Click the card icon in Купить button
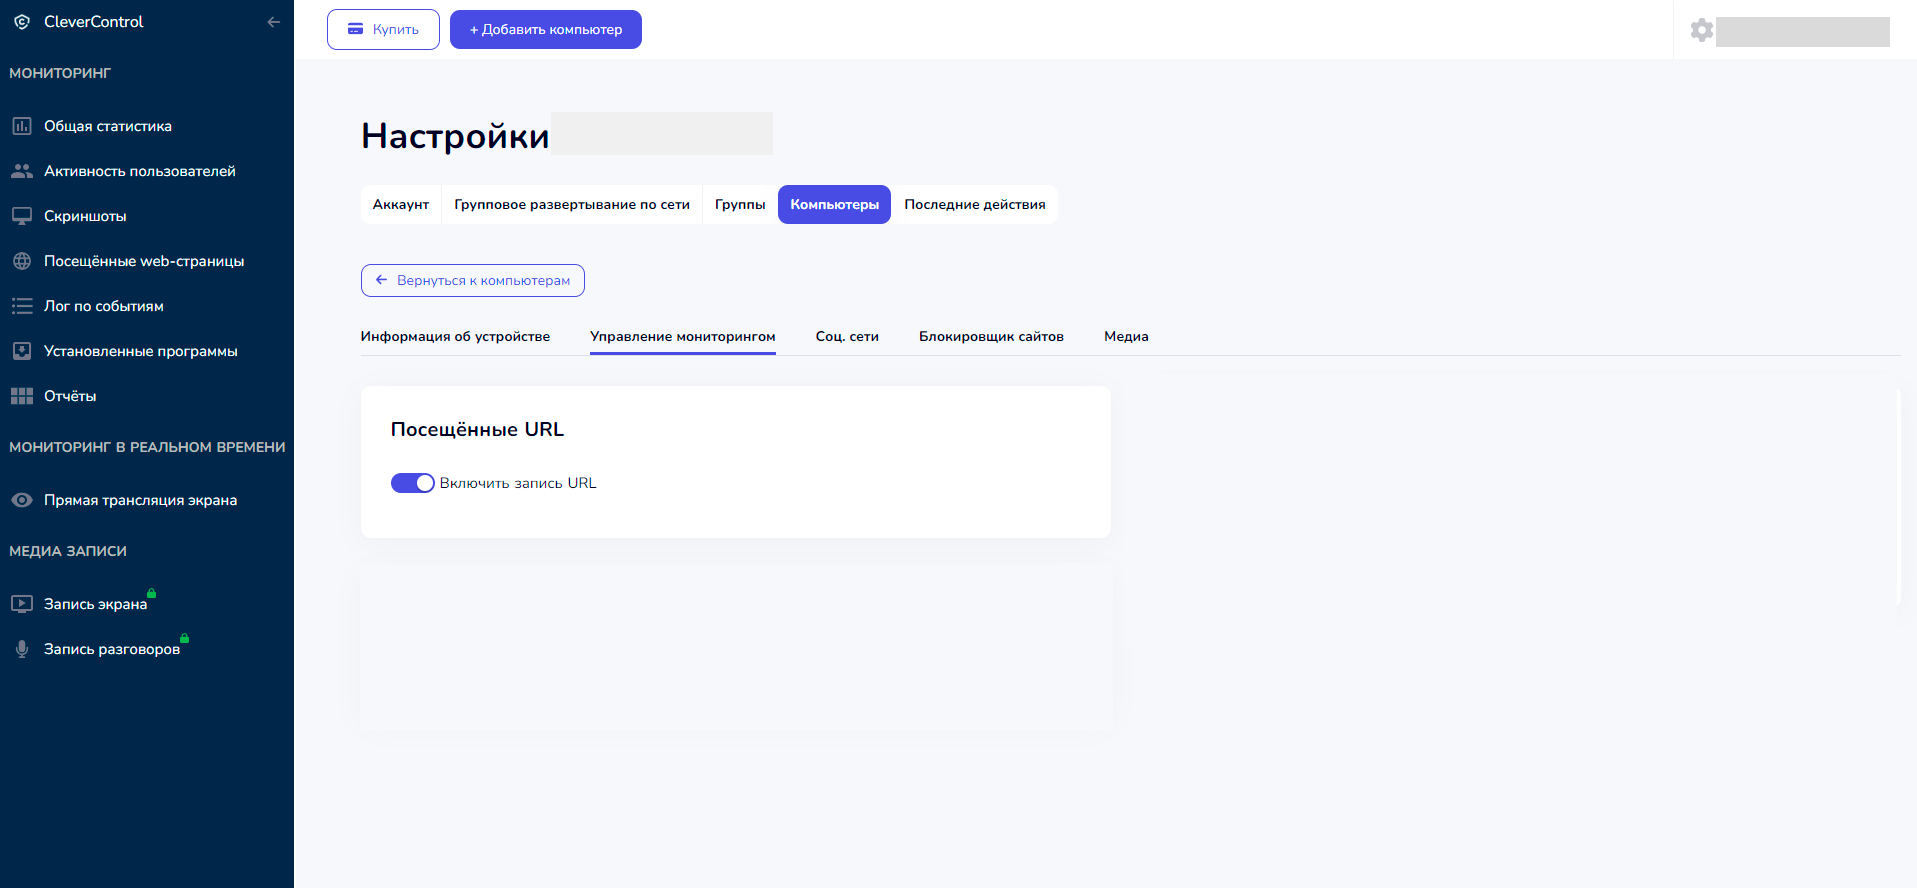 pyautogui.click(x=355, y=29)
